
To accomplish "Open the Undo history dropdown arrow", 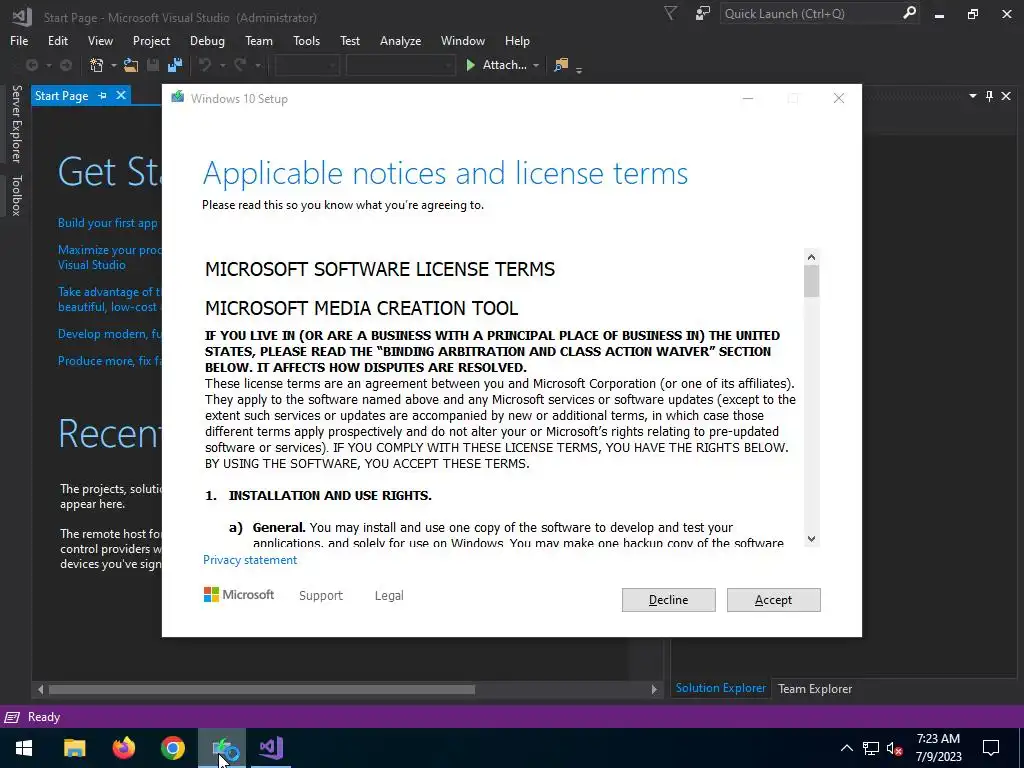I will tap(222, 65).
